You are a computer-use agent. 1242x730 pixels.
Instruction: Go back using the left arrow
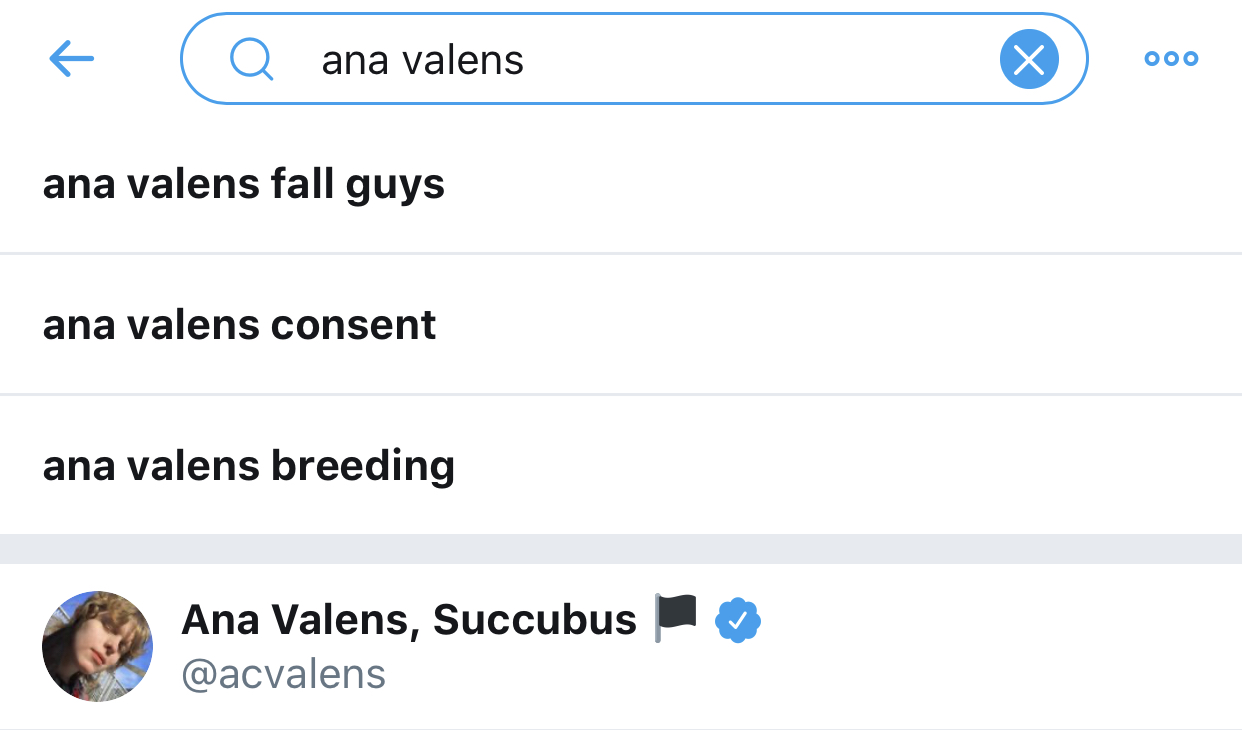pyautogui.click(x=71, y=60)
